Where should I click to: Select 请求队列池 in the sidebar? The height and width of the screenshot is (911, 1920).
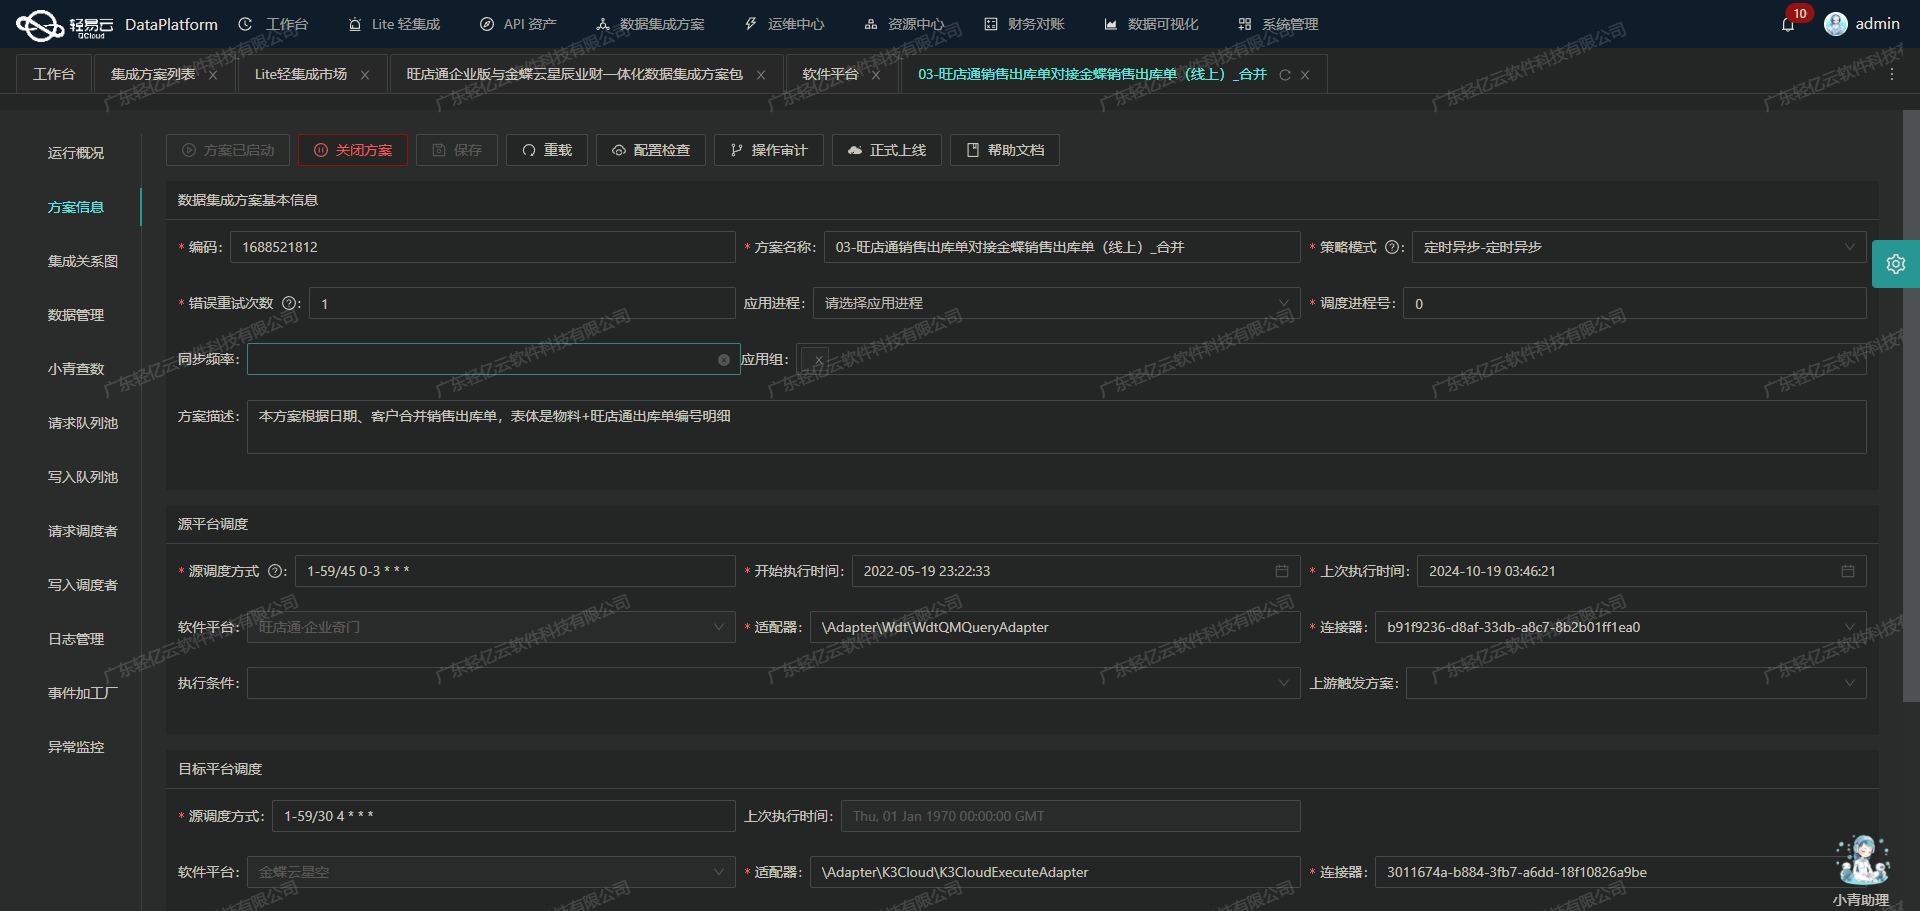[83, 423]
